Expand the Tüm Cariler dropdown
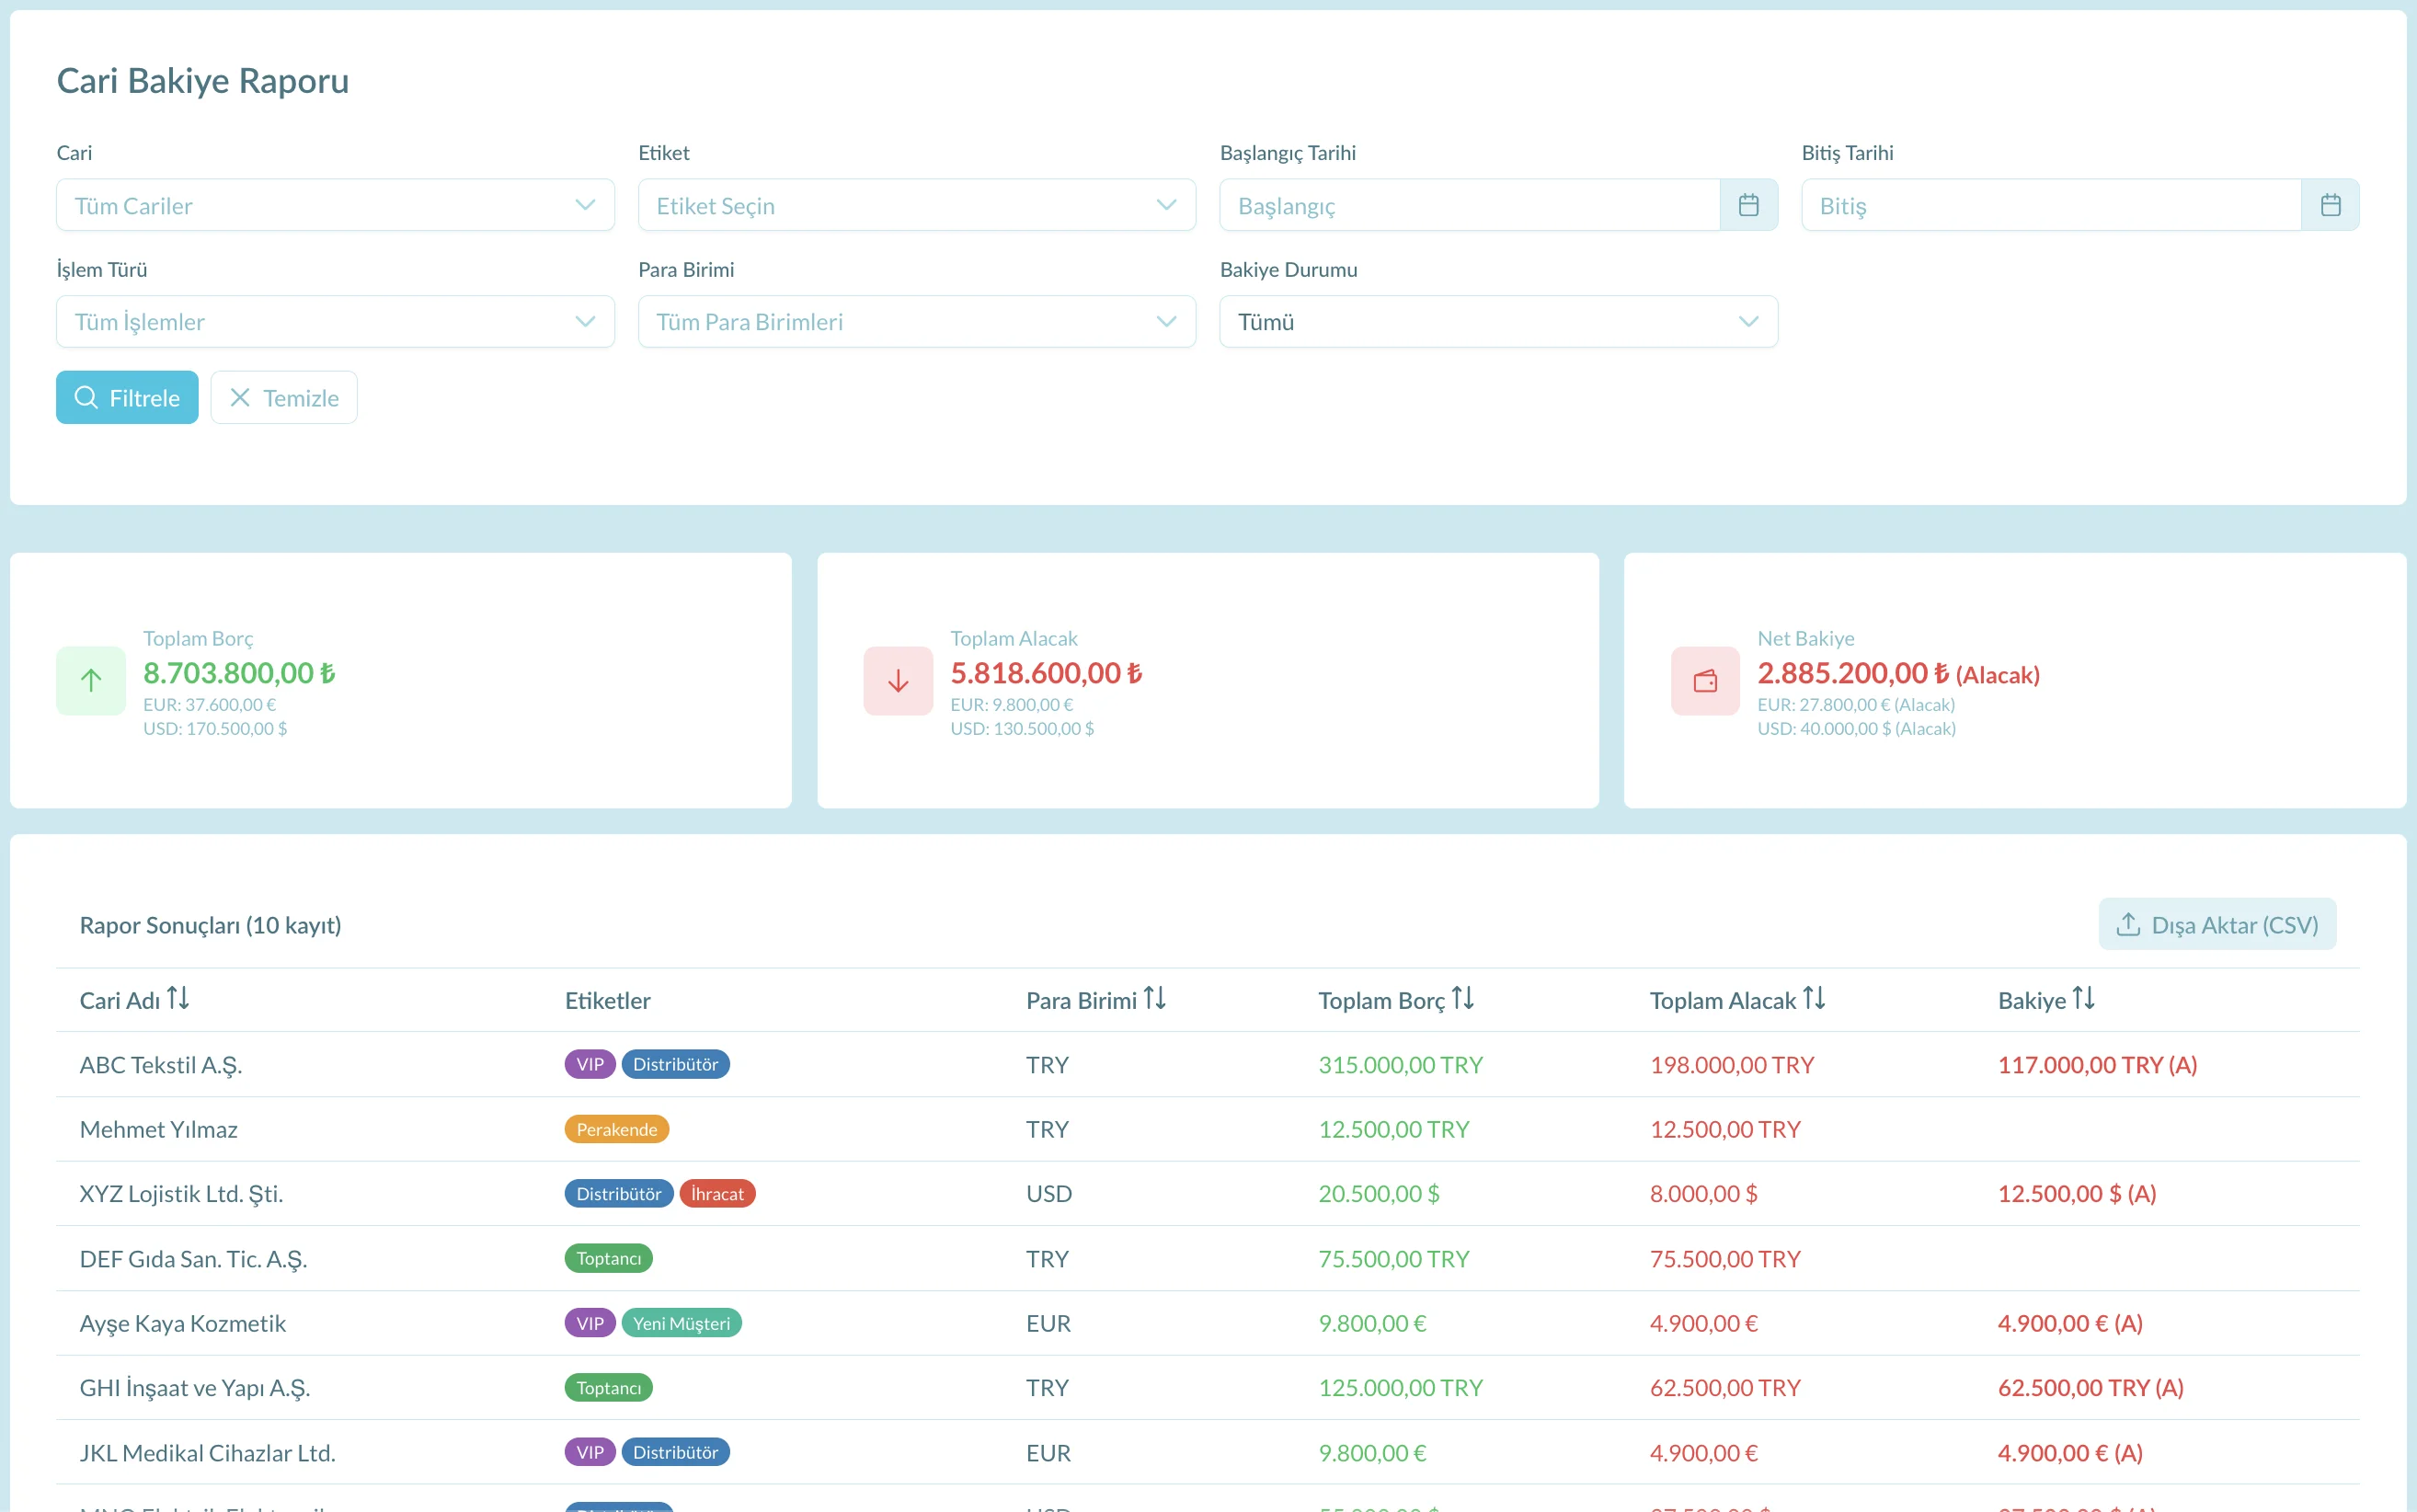Screen dimensions: 2417x1512 tap(335, 205)
